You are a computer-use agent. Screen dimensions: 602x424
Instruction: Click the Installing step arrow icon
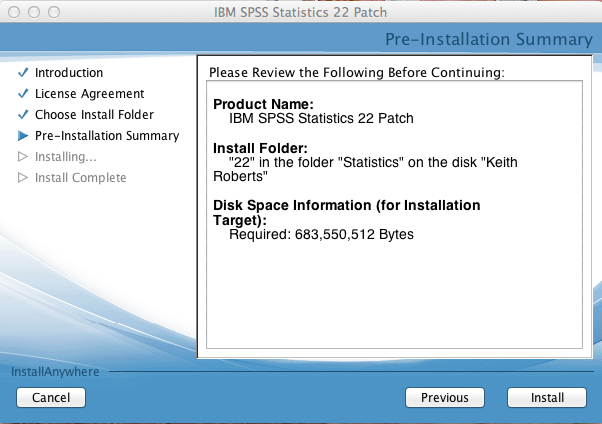[23, 156]
